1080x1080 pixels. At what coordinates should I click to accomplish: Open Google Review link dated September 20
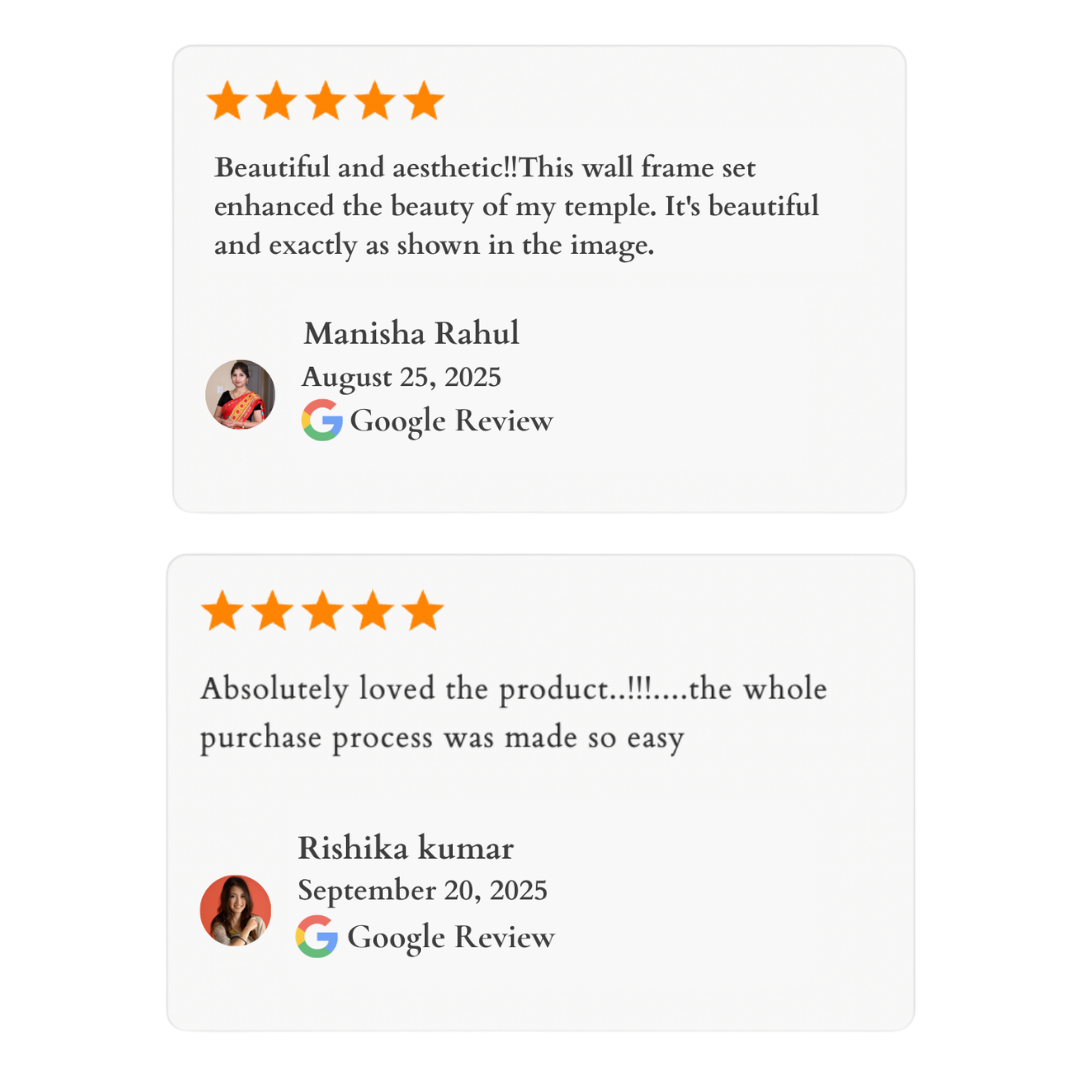click(450, 937)
